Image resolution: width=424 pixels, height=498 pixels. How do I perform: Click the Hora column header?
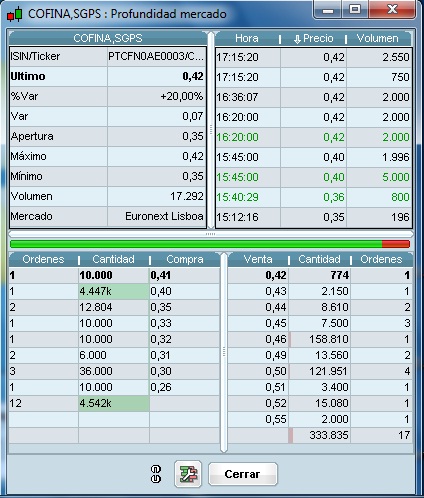247,39
